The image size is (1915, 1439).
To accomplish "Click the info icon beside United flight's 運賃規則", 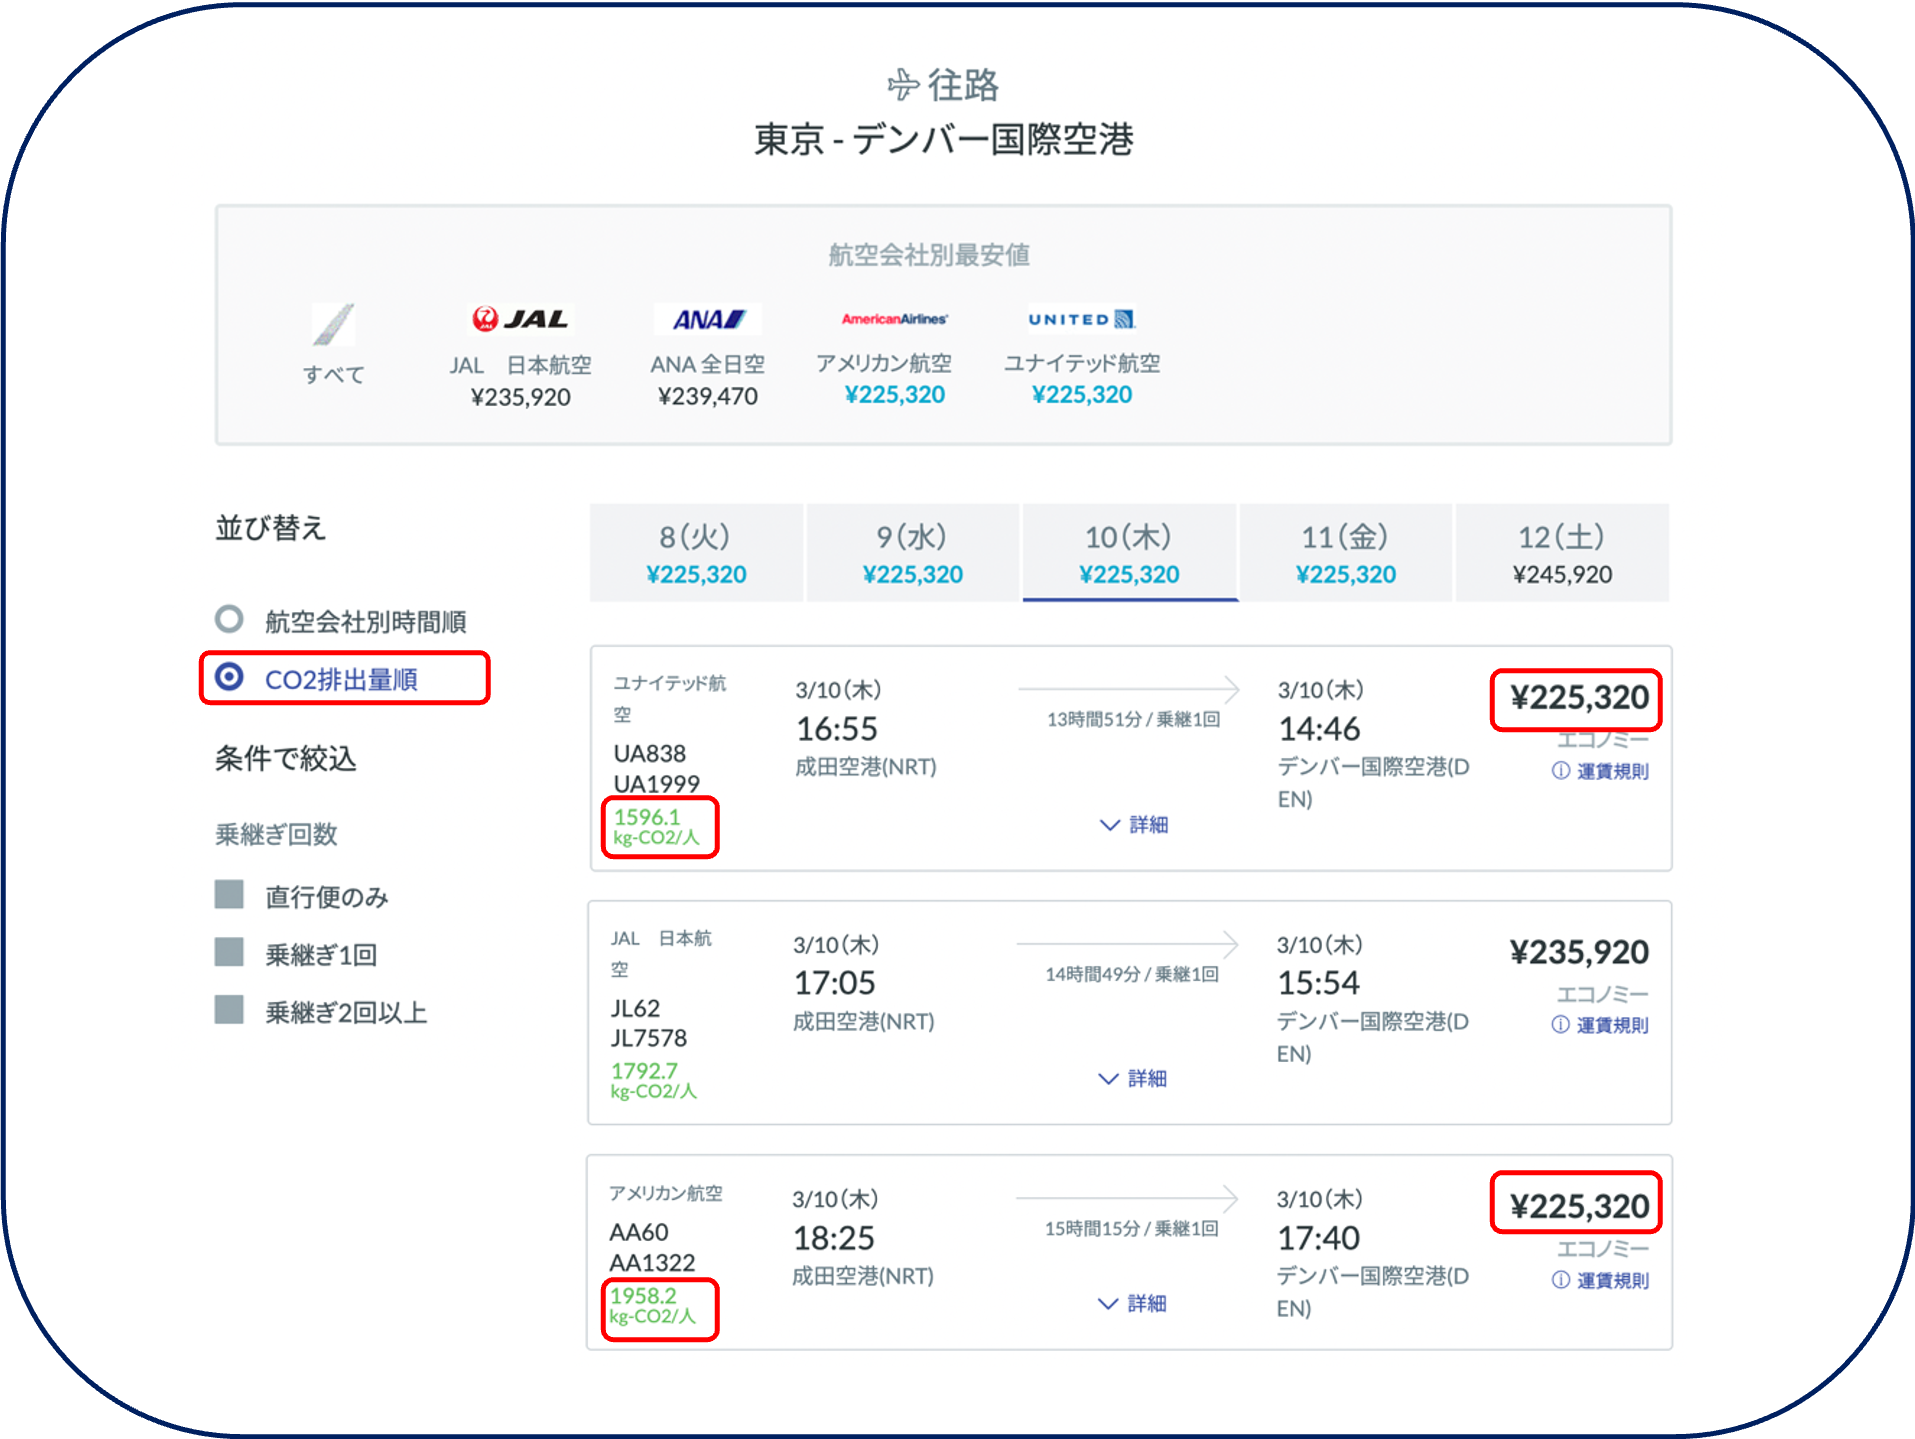I will 1559,770.
